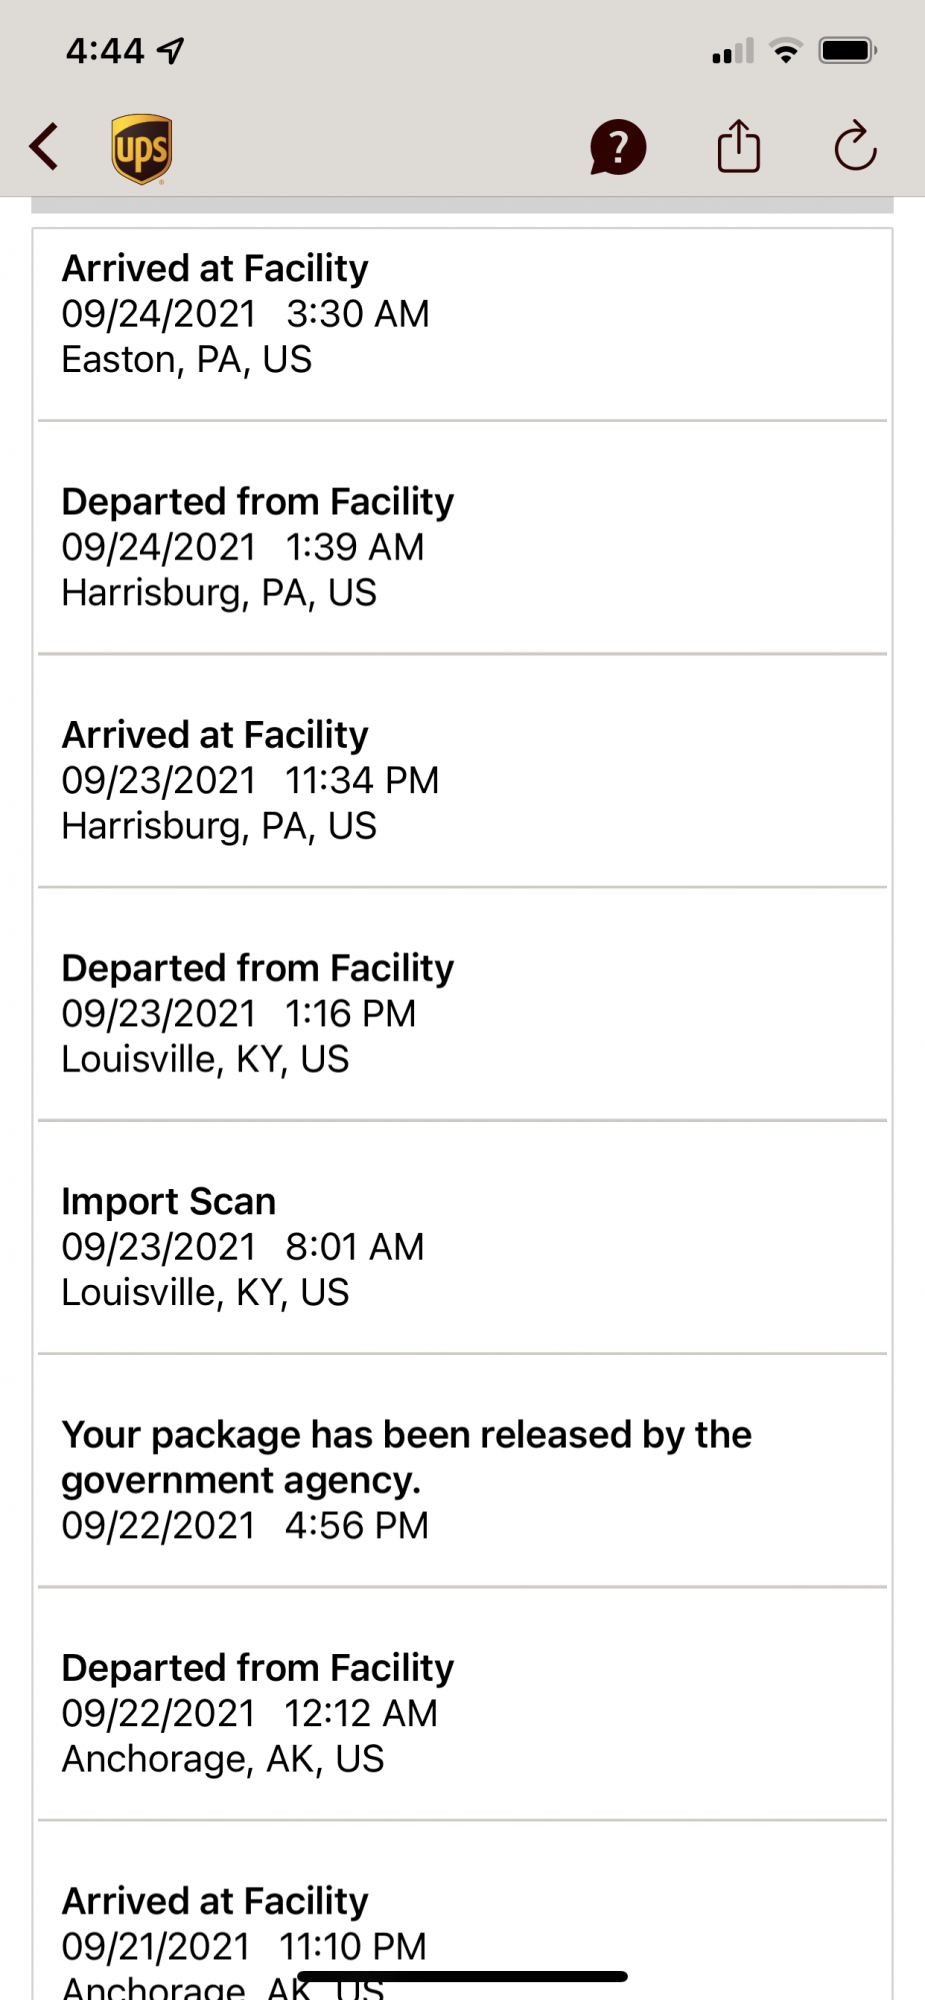Tap the UPS shield logo
The image size is (925, 2000).
141,149
